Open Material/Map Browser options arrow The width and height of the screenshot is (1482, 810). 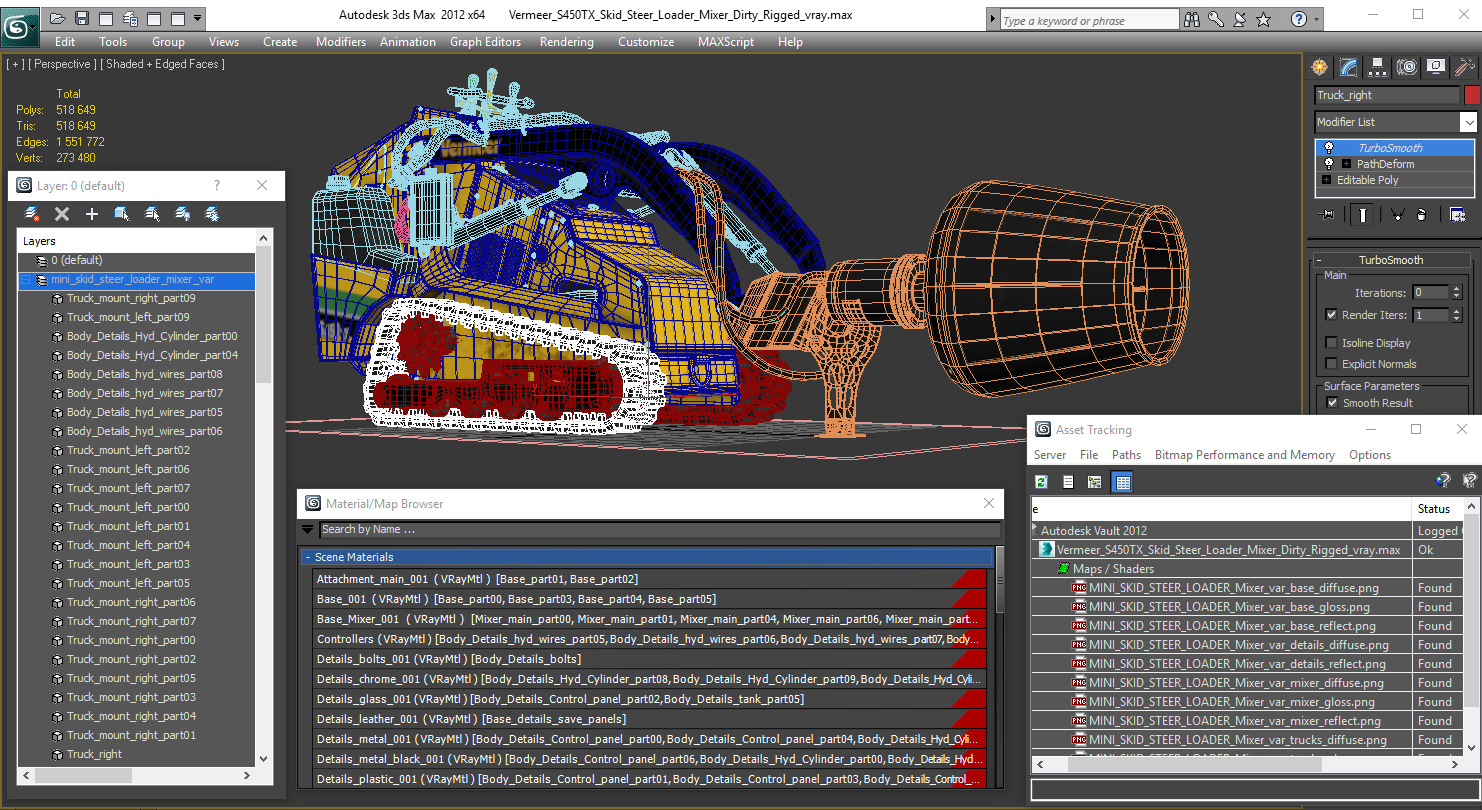(308, 530)
